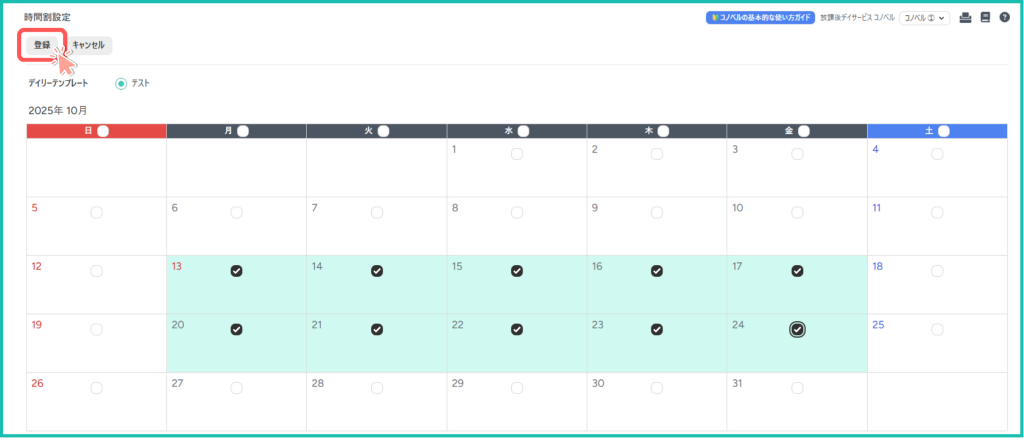Uncheck the October 24 checkbox
1024x438 pixels.
797,329
